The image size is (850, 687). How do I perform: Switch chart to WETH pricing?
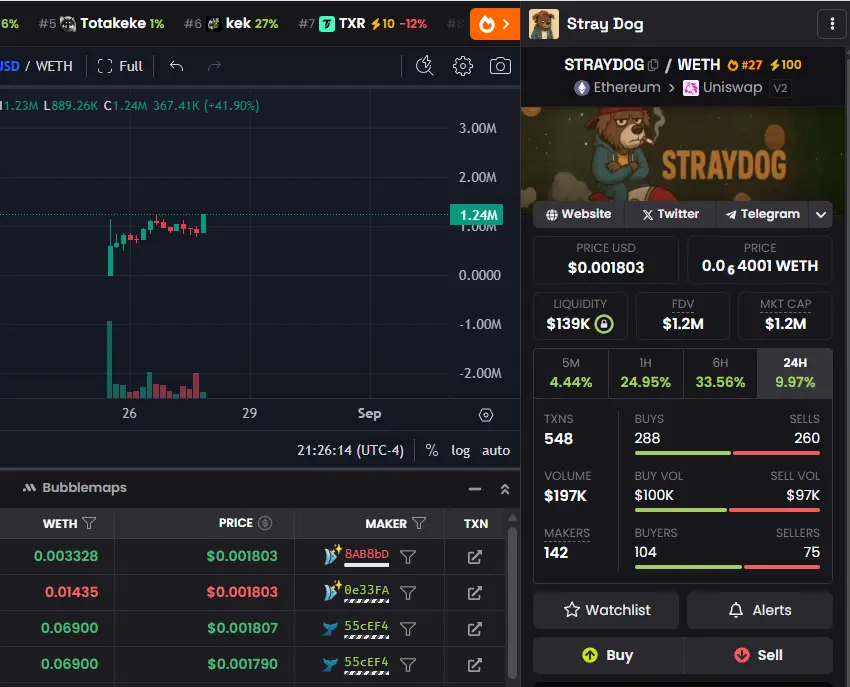tap(54, 66)
